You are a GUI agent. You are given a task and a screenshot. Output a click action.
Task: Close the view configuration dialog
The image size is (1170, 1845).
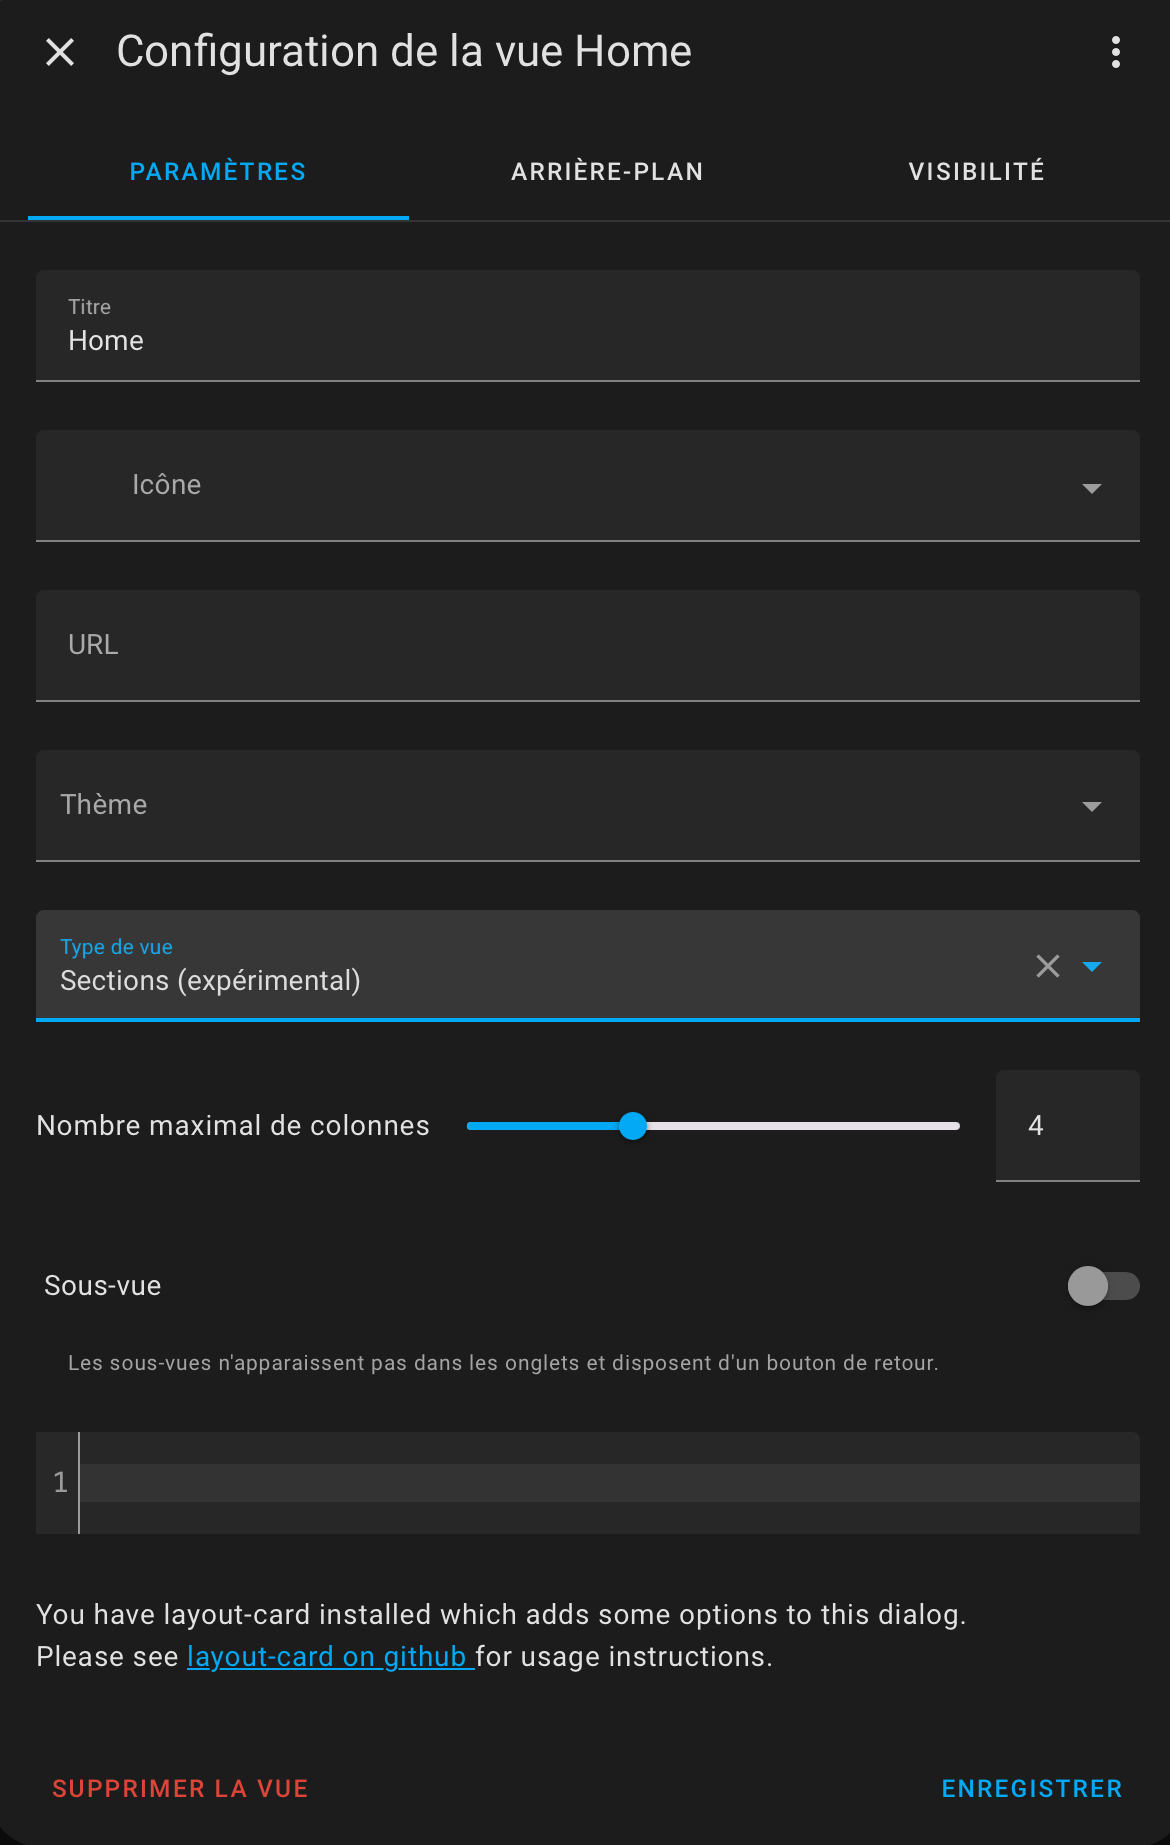(60, 52)
